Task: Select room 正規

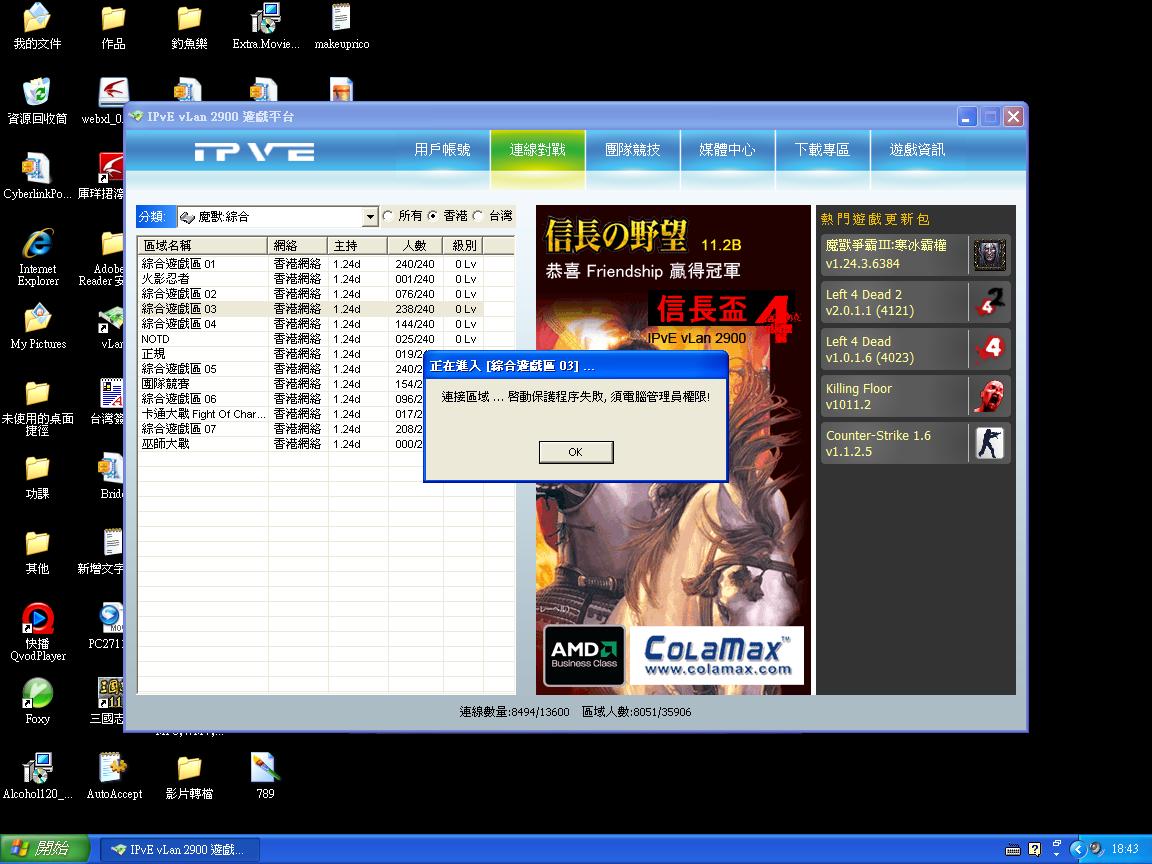Action: coord(281,354)
